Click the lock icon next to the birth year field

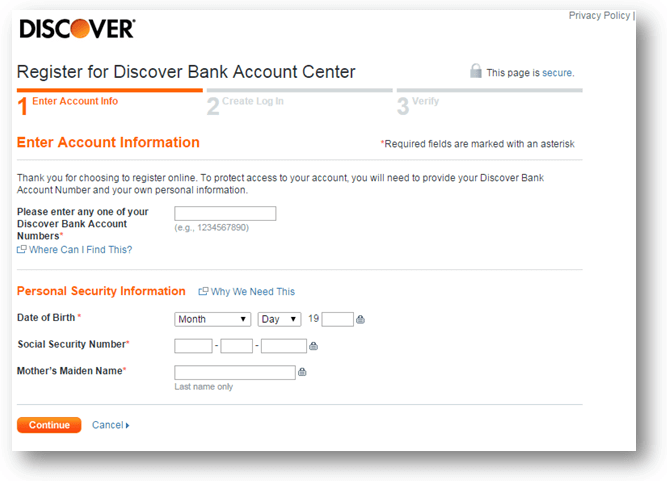coord(360,319)
